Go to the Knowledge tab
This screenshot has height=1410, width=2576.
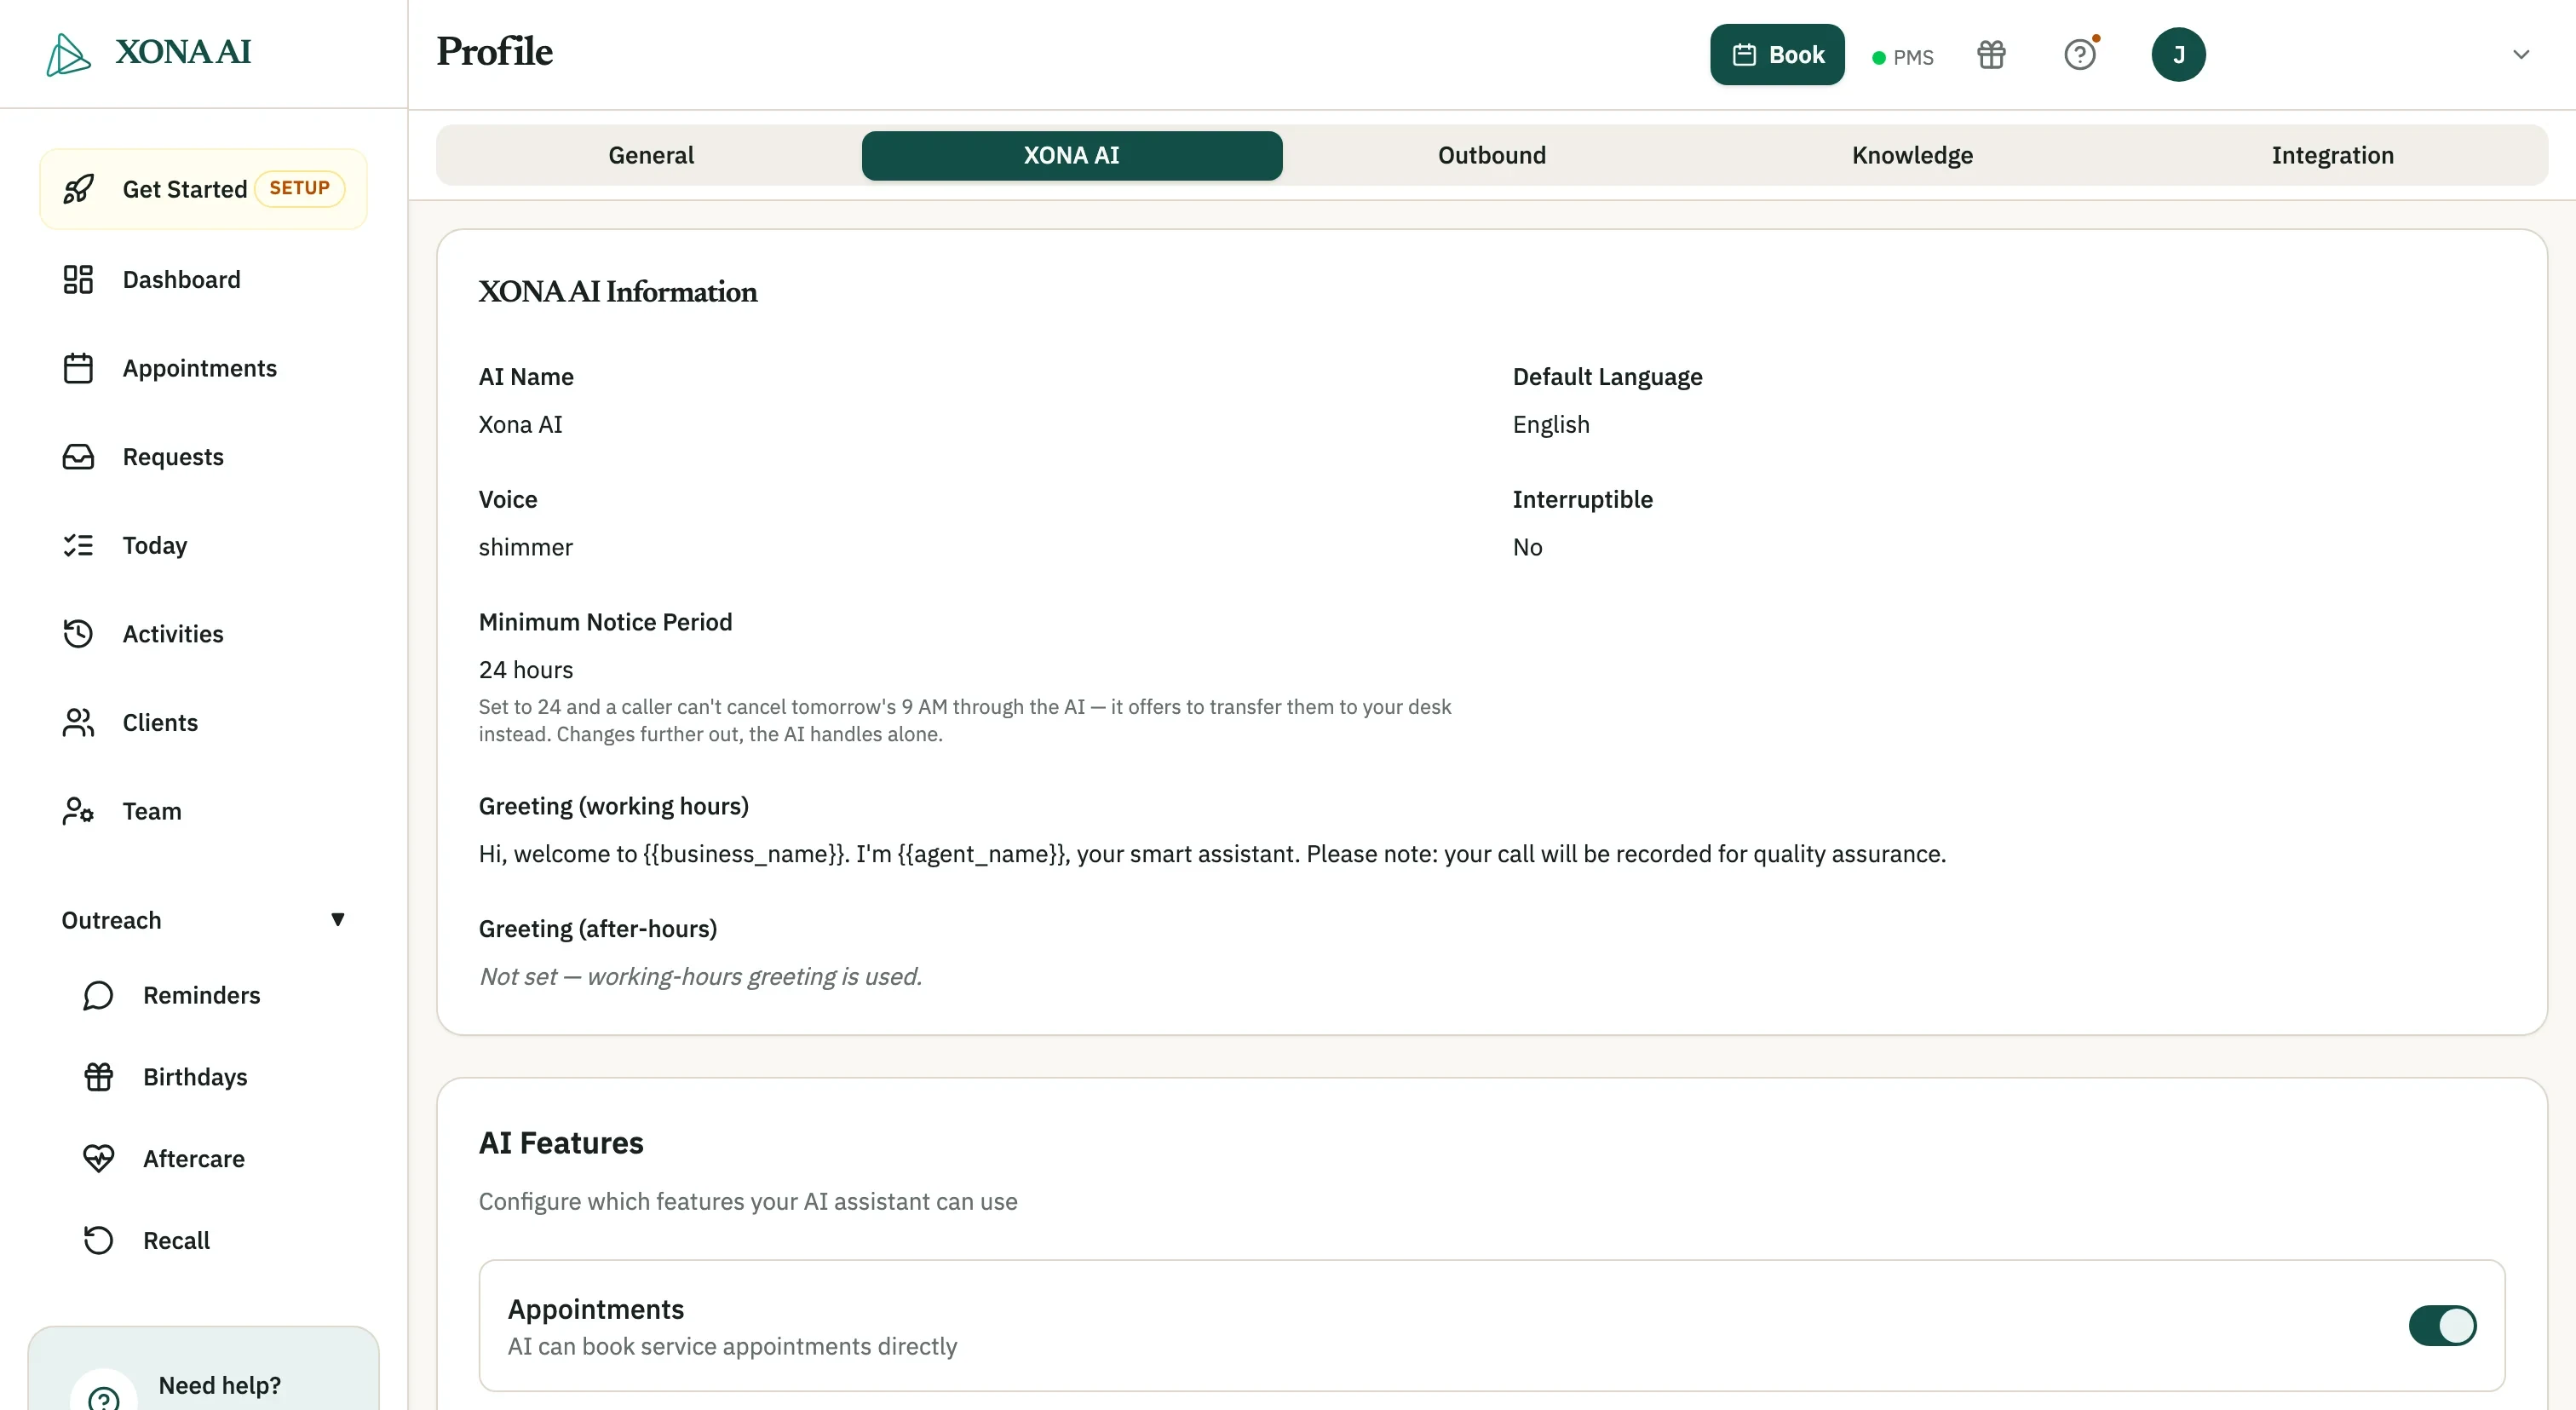tap(1912, 155)
